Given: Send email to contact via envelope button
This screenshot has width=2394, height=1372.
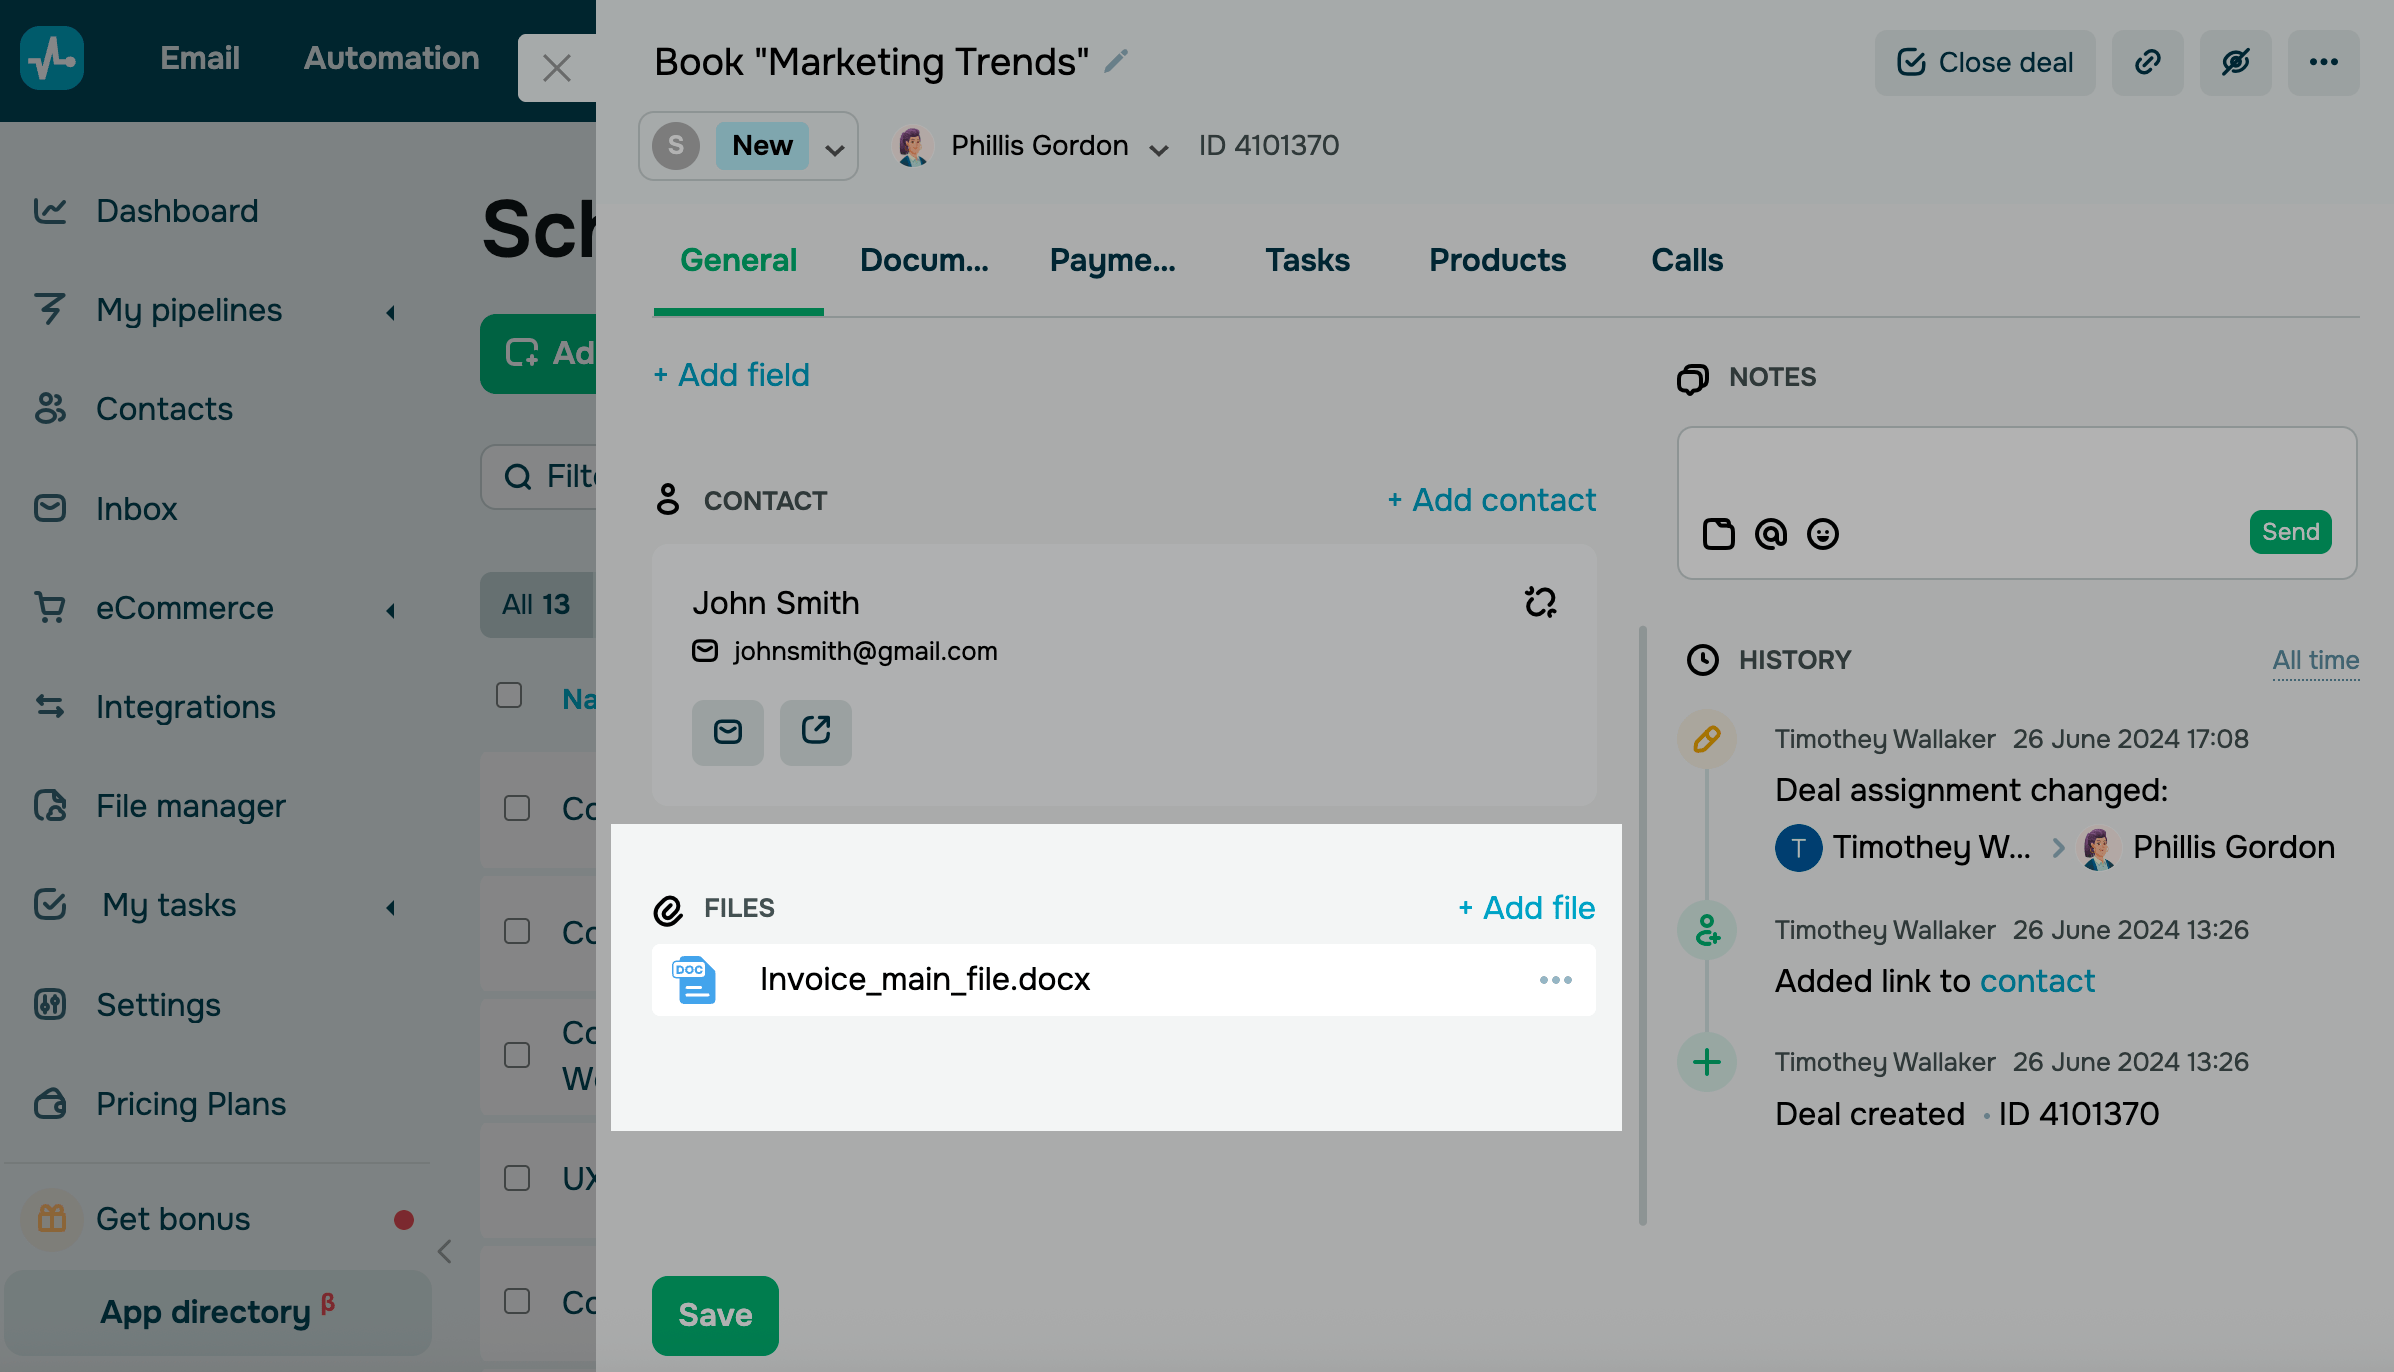Looking at the screenshot, I should point(727,732).
